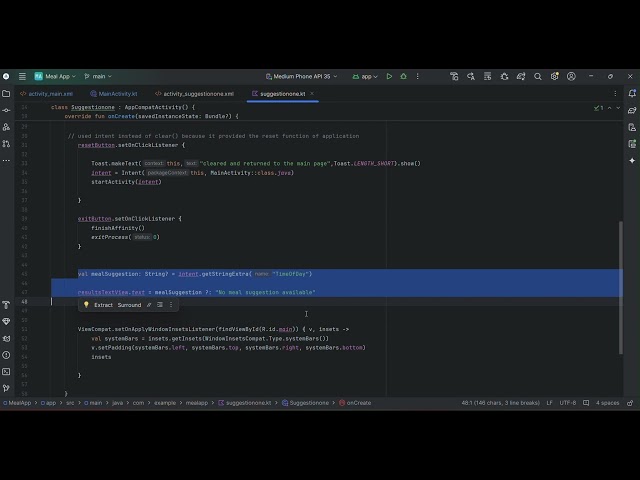Expand the Meal App project dropdown
The height and width of the screenshot is (480, 640).
click(55, 76)
